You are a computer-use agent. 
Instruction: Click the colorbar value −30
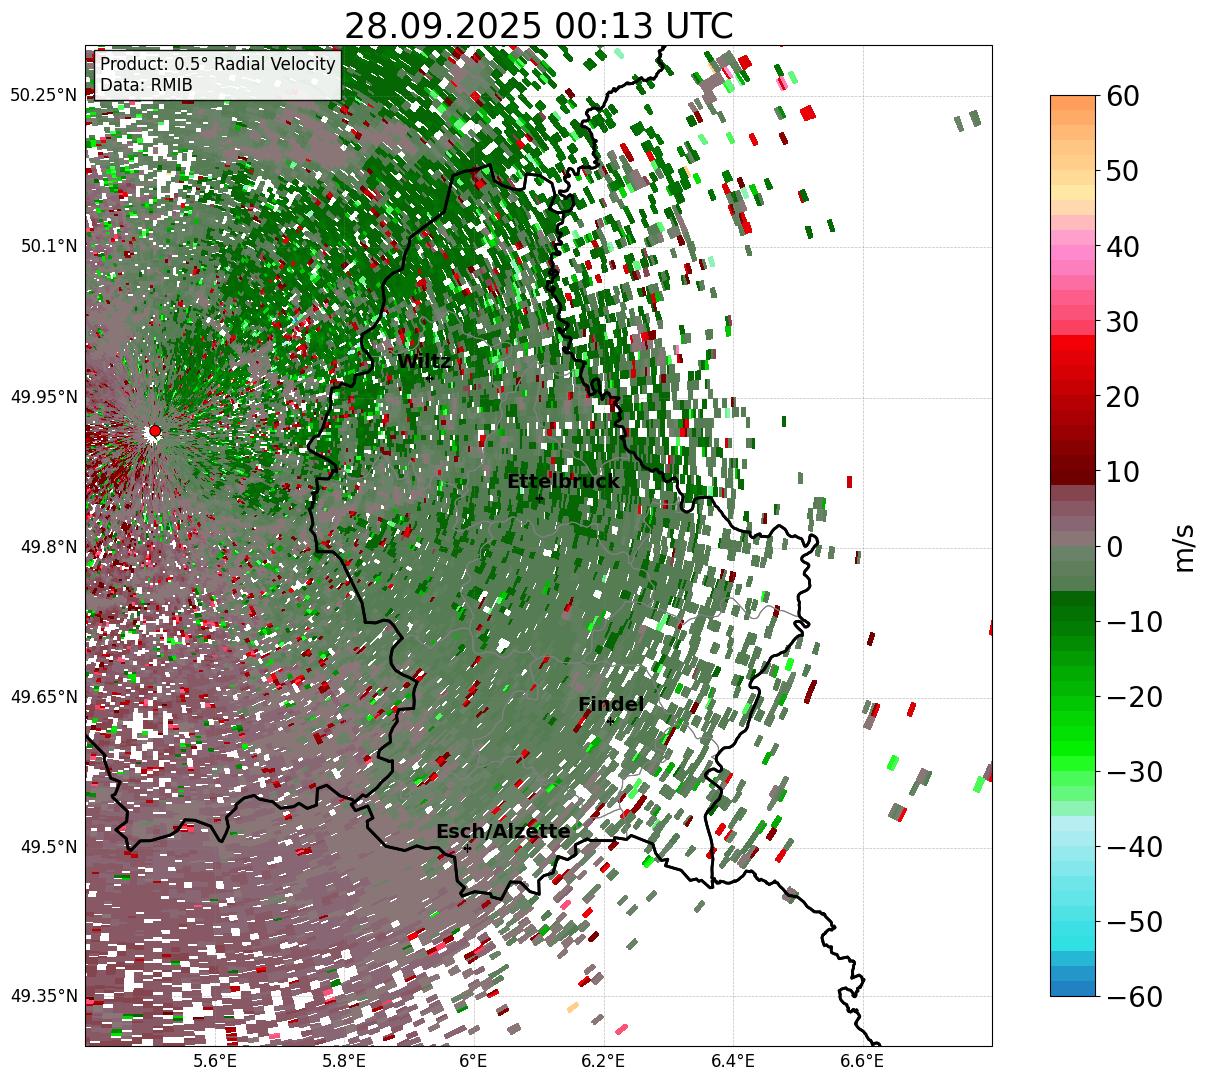click(1133, 771)
